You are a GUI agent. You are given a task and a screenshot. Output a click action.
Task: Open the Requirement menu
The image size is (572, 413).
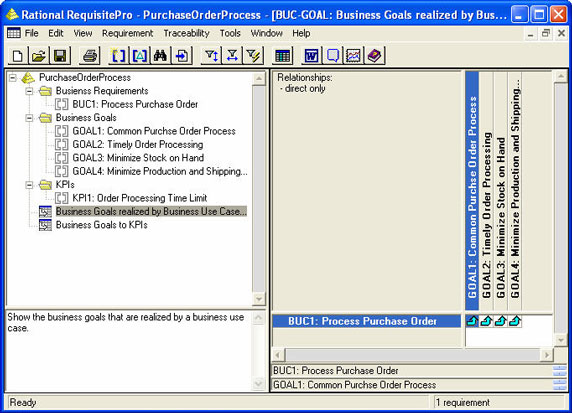coord(127,33)
